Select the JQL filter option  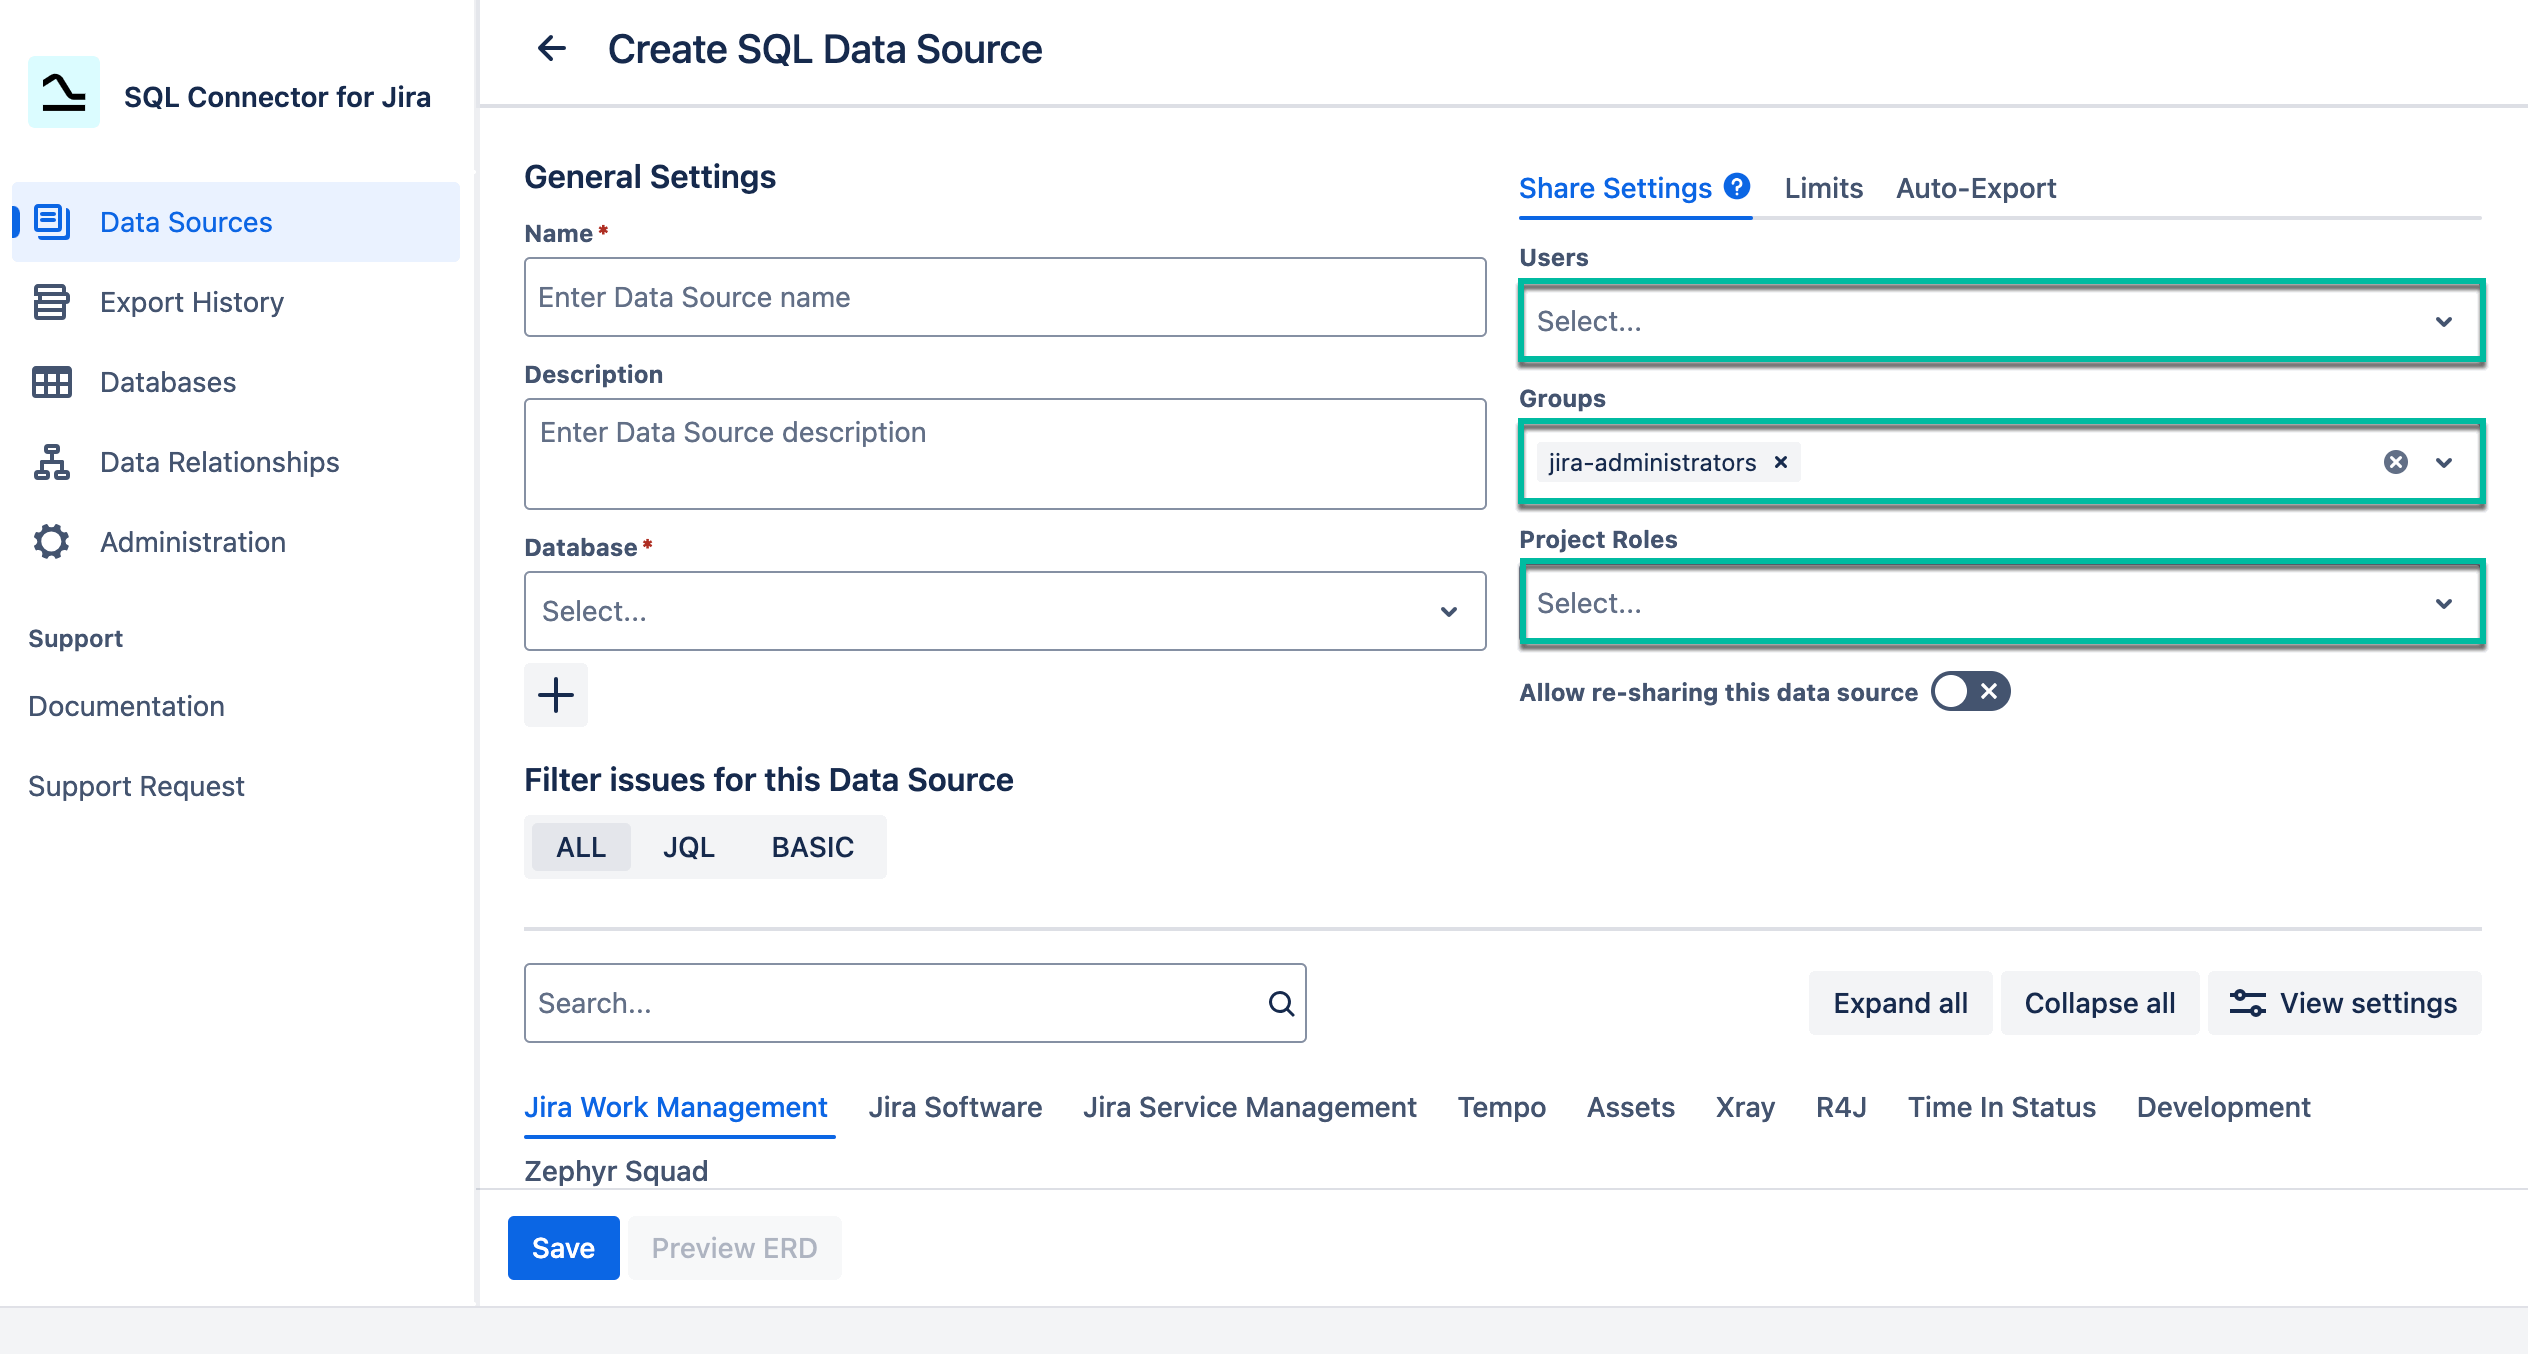(689, 846)
